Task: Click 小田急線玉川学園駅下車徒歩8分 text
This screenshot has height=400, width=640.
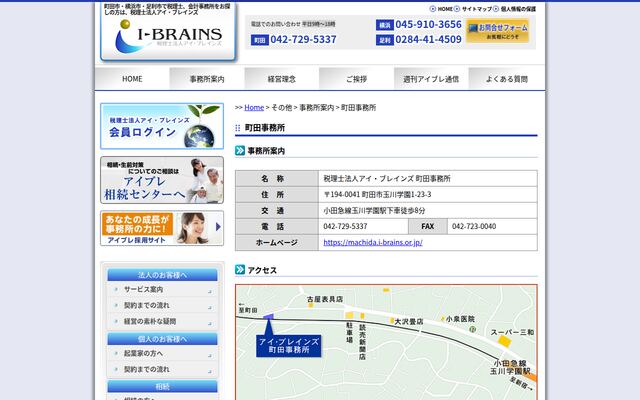Action: (x=374, y=211)
